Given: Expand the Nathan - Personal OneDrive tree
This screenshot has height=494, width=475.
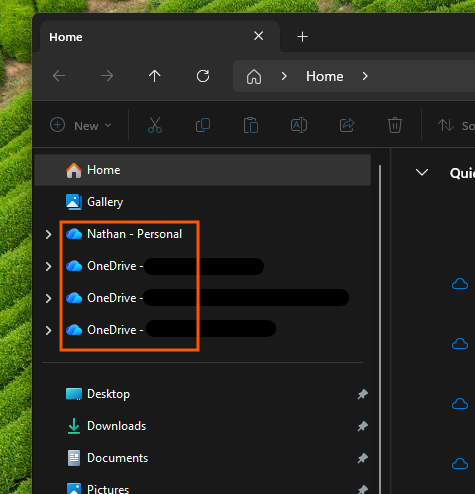Looking at the screenshot, I should pos(48,234).
